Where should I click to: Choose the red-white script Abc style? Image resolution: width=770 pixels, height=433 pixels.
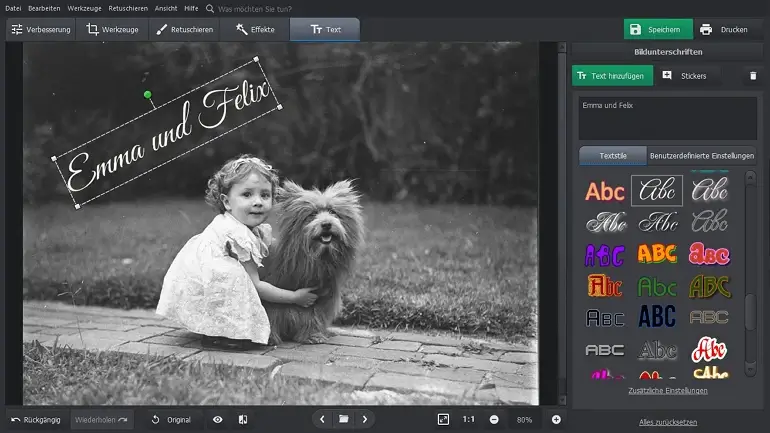tap(709, 350)
